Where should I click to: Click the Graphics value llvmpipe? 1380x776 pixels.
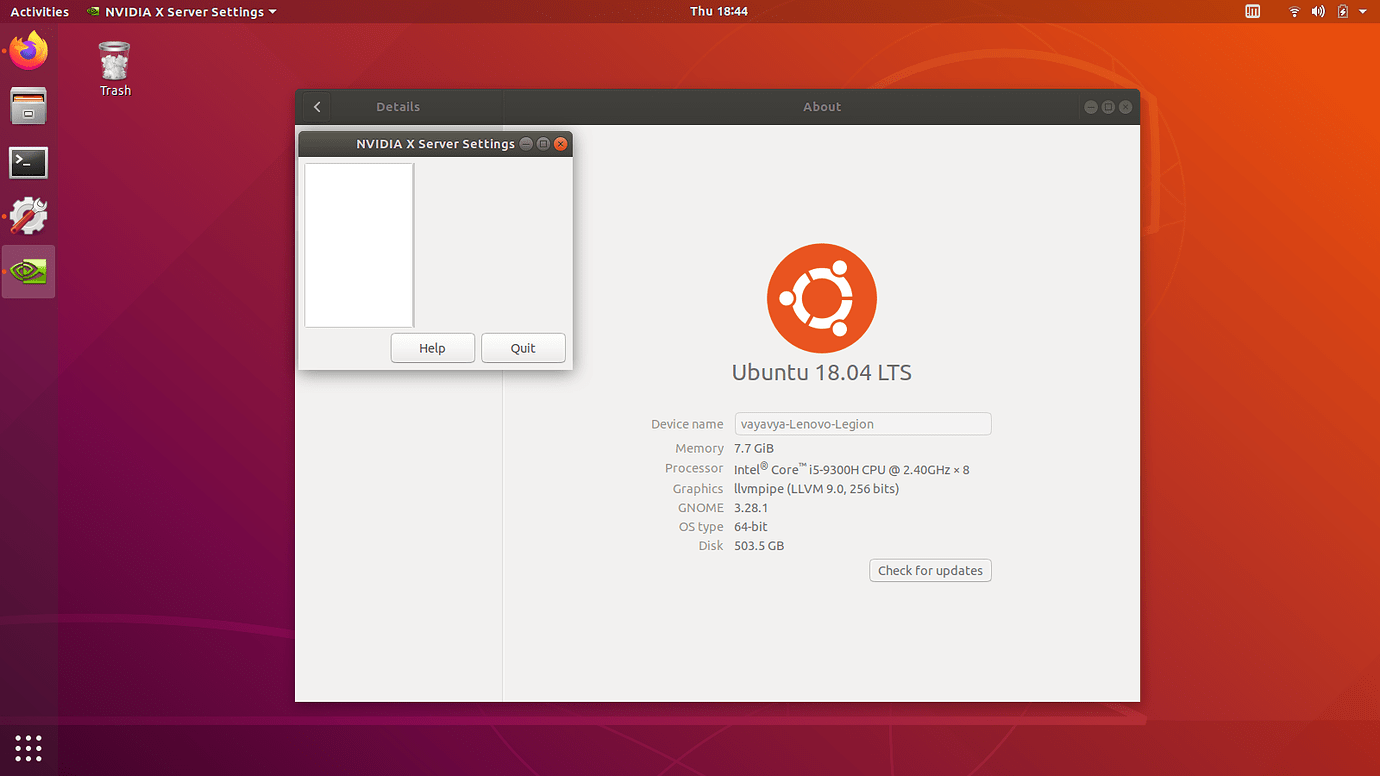tap(817, 489)
